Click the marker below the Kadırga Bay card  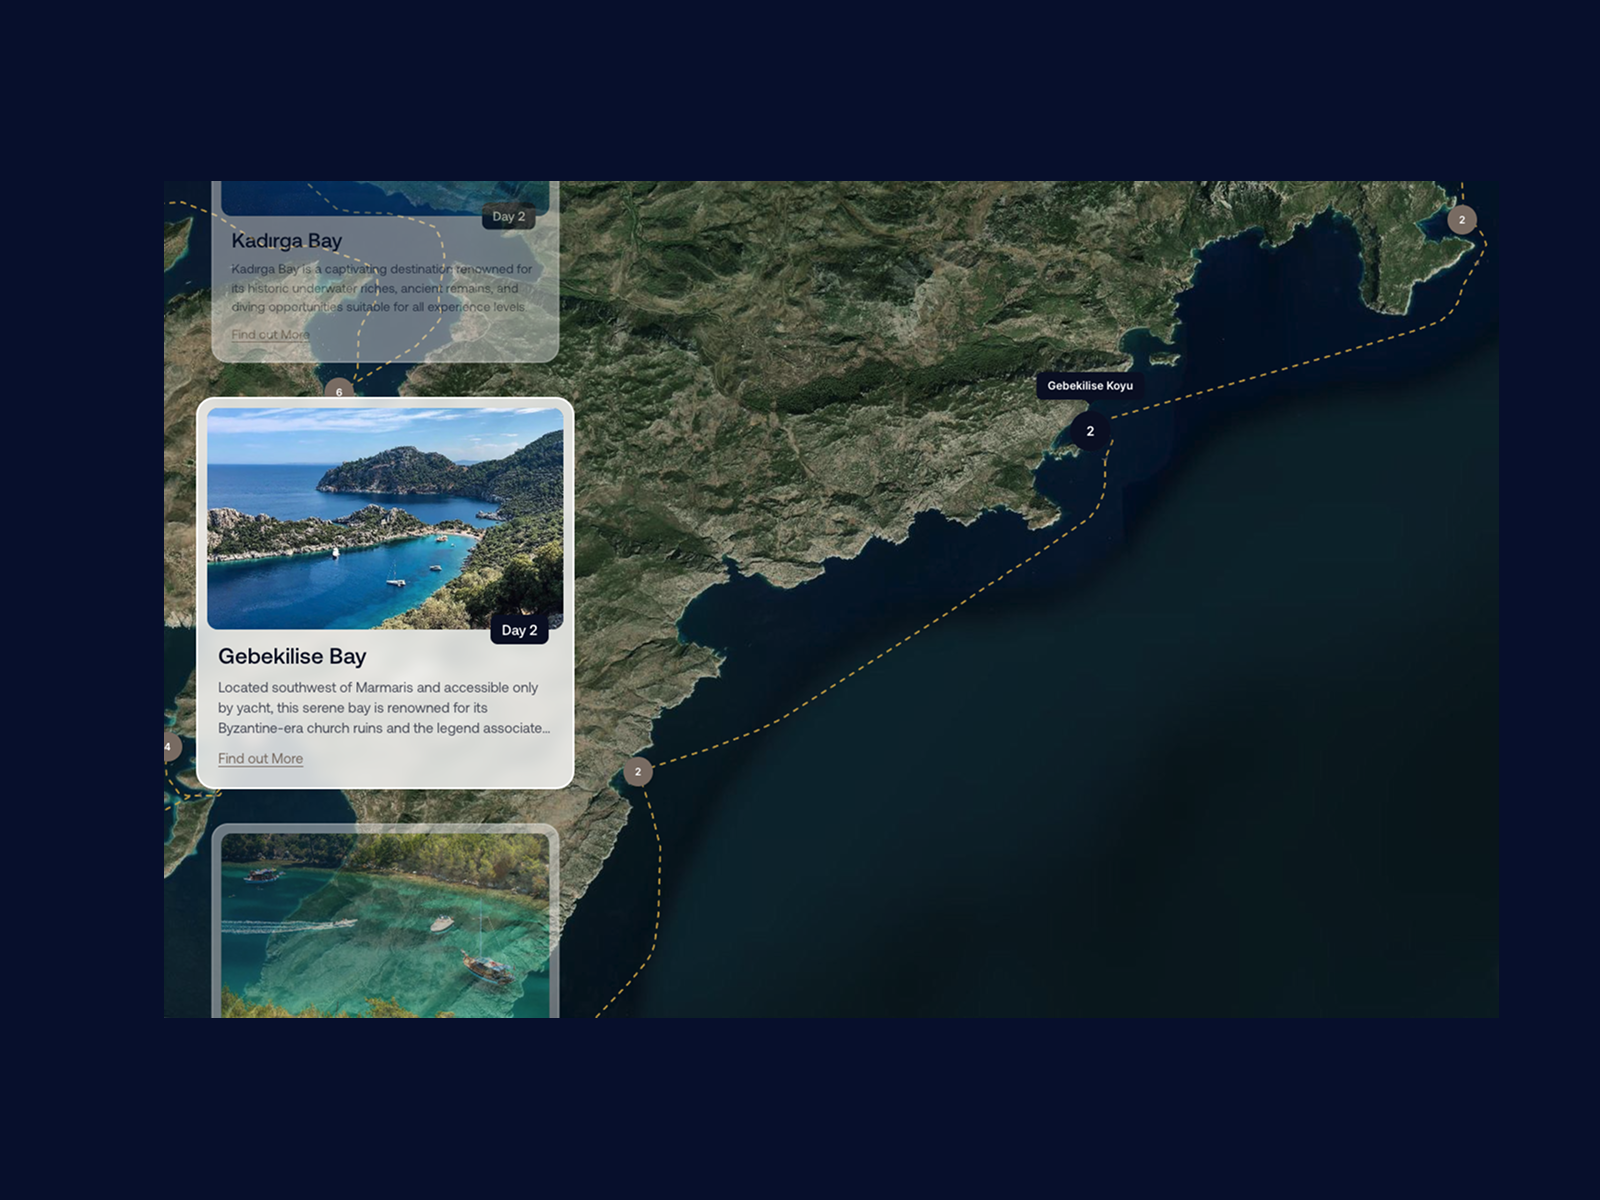coord(341,392)
